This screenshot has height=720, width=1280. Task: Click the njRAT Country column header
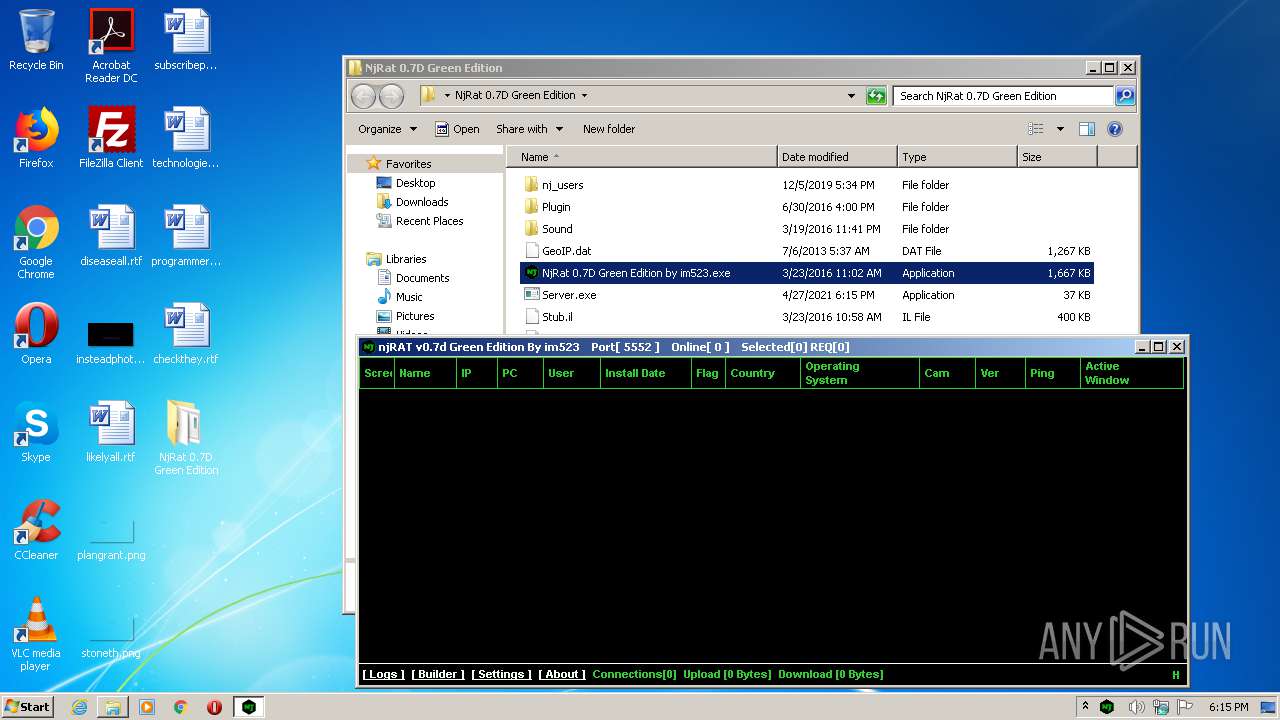click(763, 373)
